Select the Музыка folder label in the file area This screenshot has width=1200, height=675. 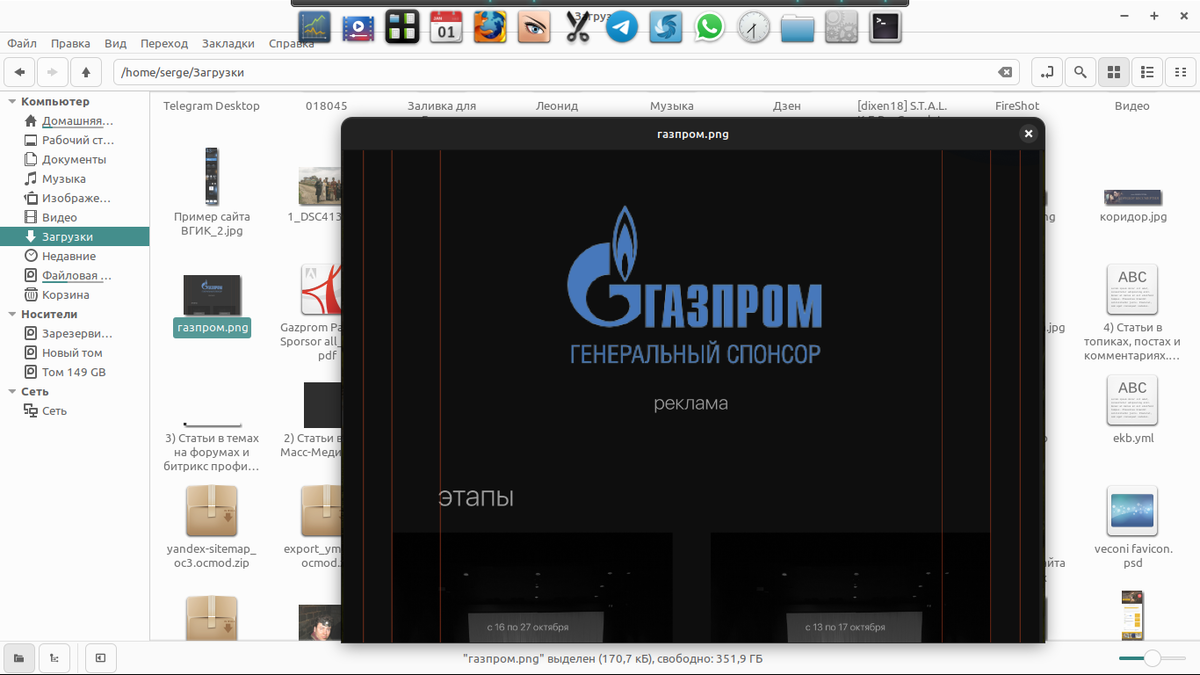[671, 106]
